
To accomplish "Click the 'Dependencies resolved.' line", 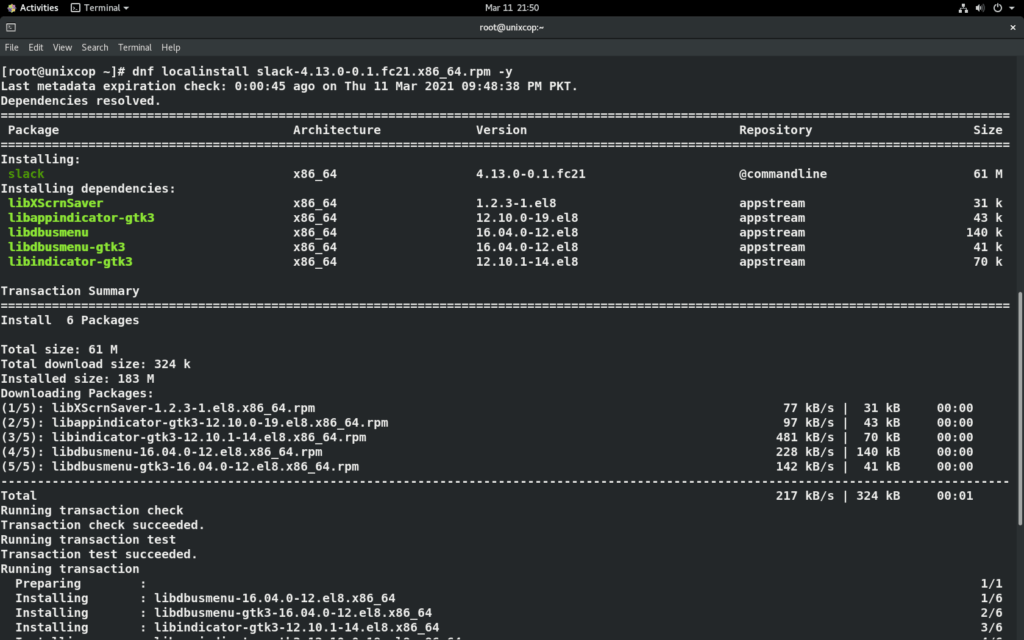I will click(80, 101).
